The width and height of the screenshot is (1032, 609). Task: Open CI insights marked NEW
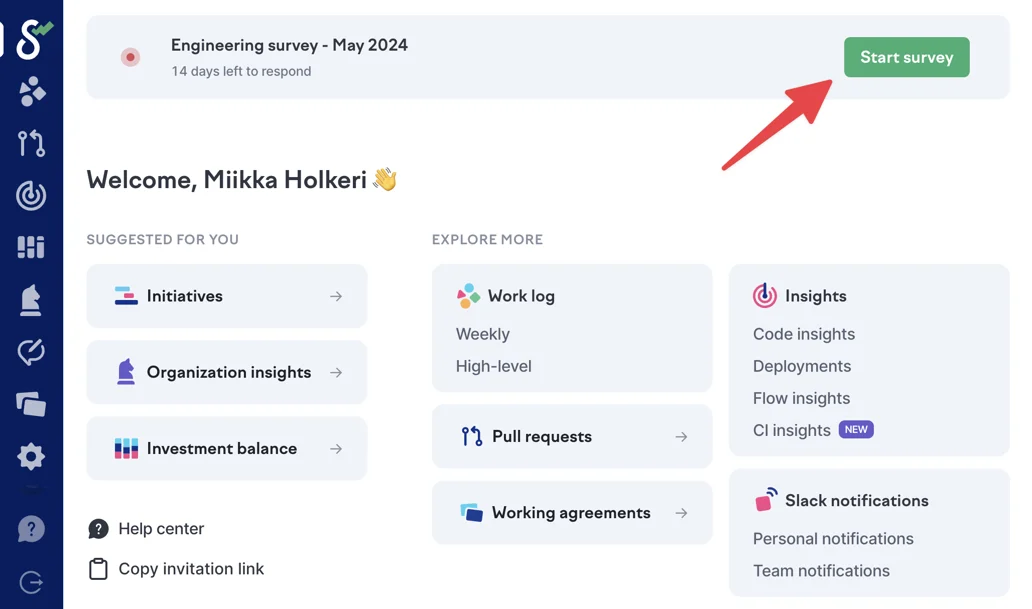pyautogui.click(x=792, y=430)
